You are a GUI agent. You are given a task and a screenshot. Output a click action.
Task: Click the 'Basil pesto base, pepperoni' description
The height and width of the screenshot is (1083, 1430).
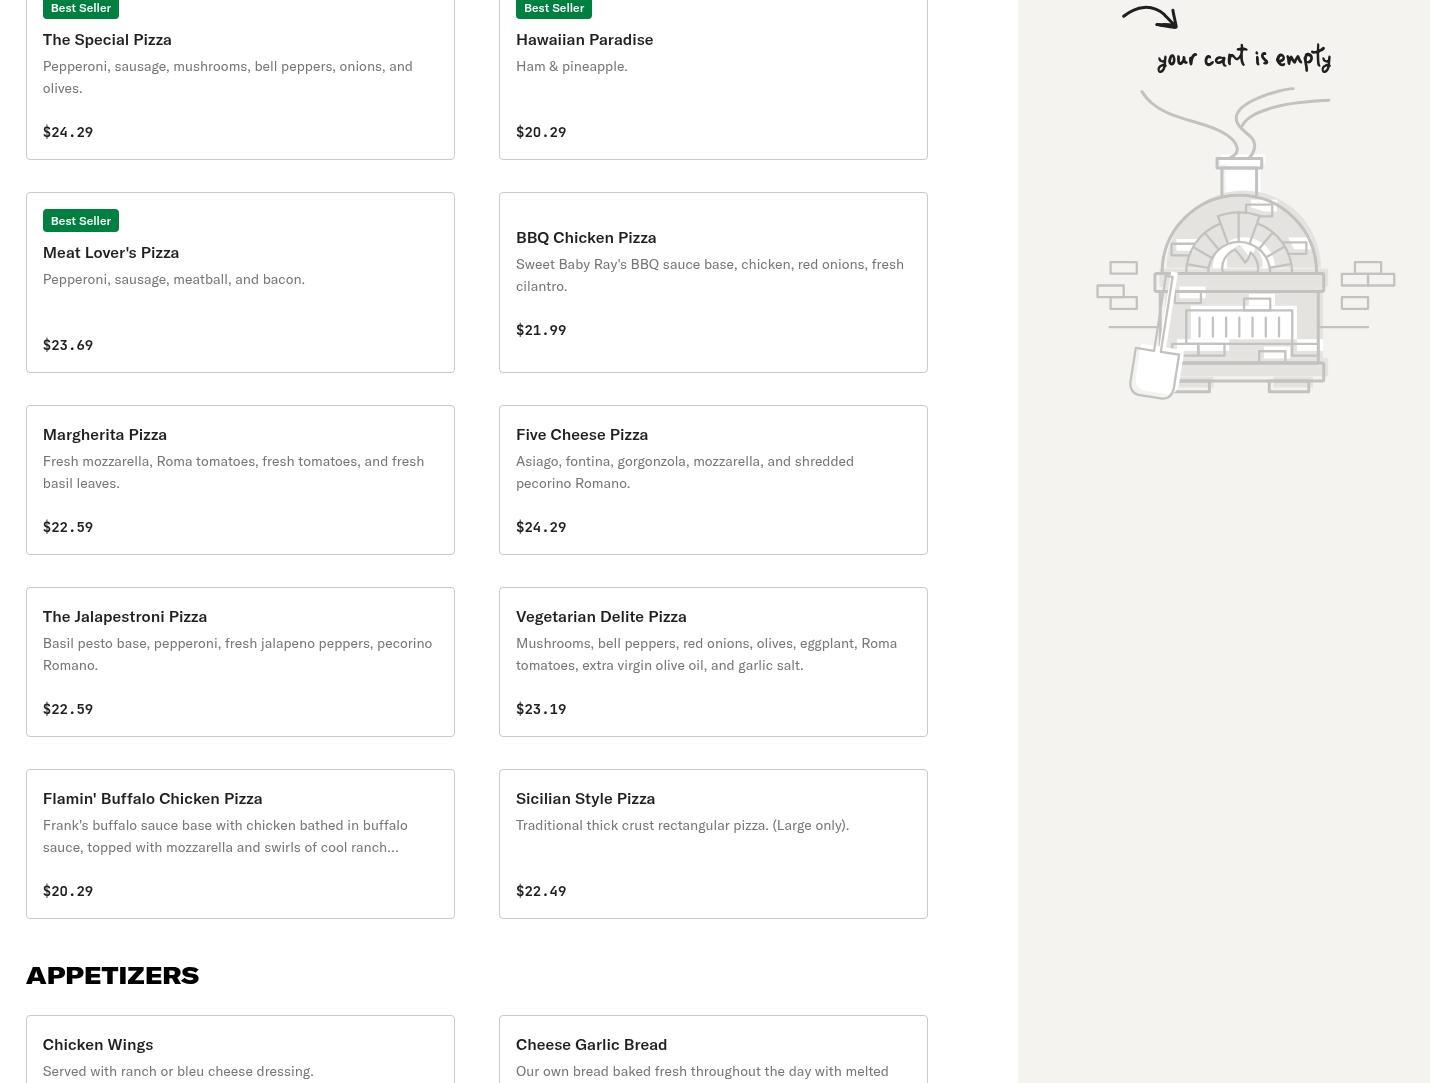click(x=238, y=654)
